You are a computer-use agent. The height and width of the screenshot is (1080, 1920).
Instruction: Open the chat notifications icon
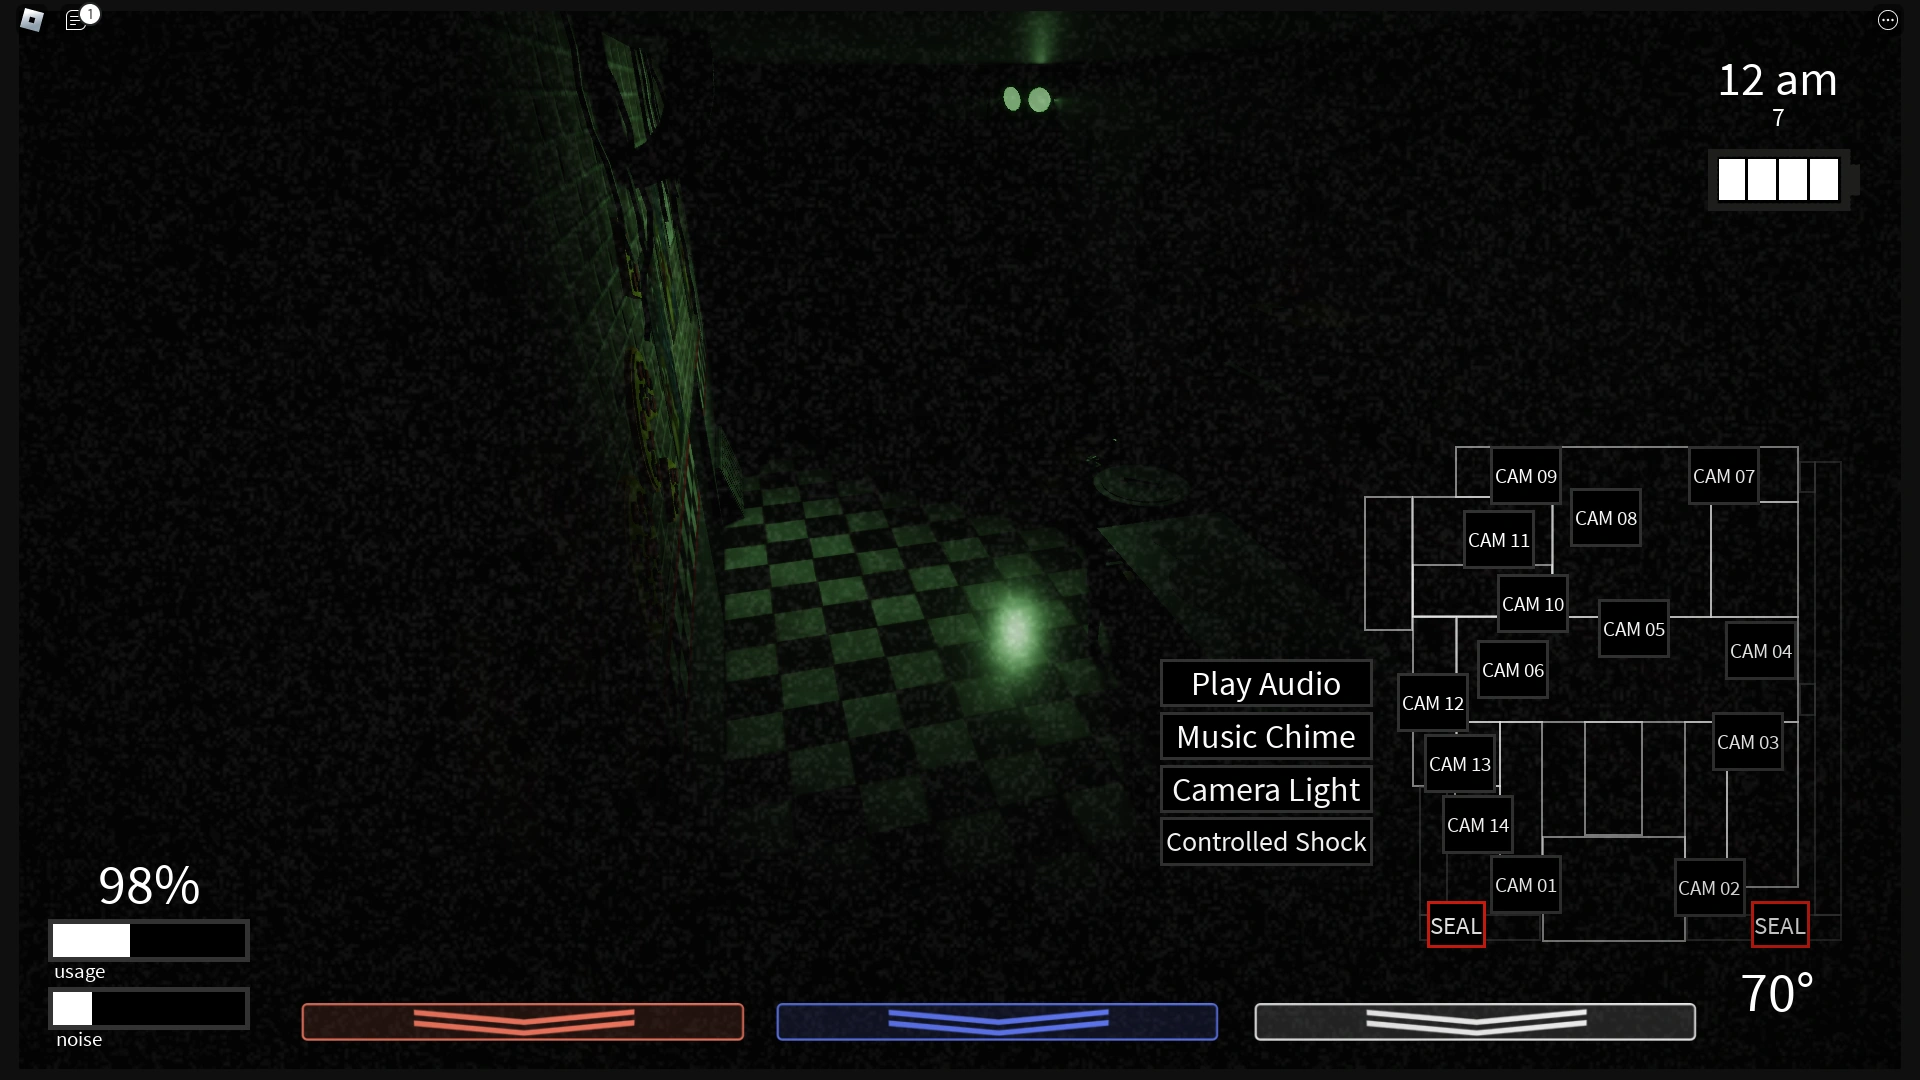click(x=76, y=20)
